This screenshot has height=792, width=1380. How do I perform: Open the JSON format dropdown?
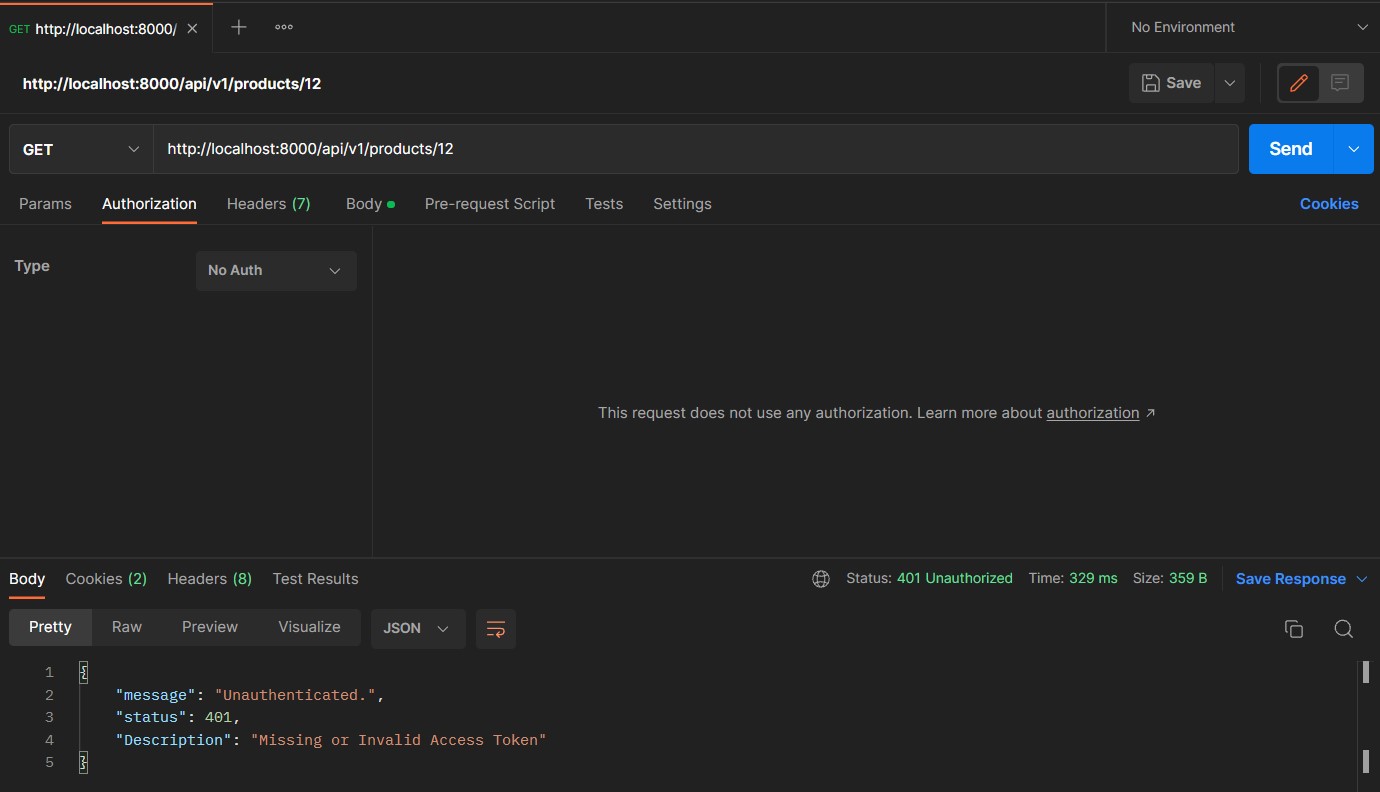417,628
